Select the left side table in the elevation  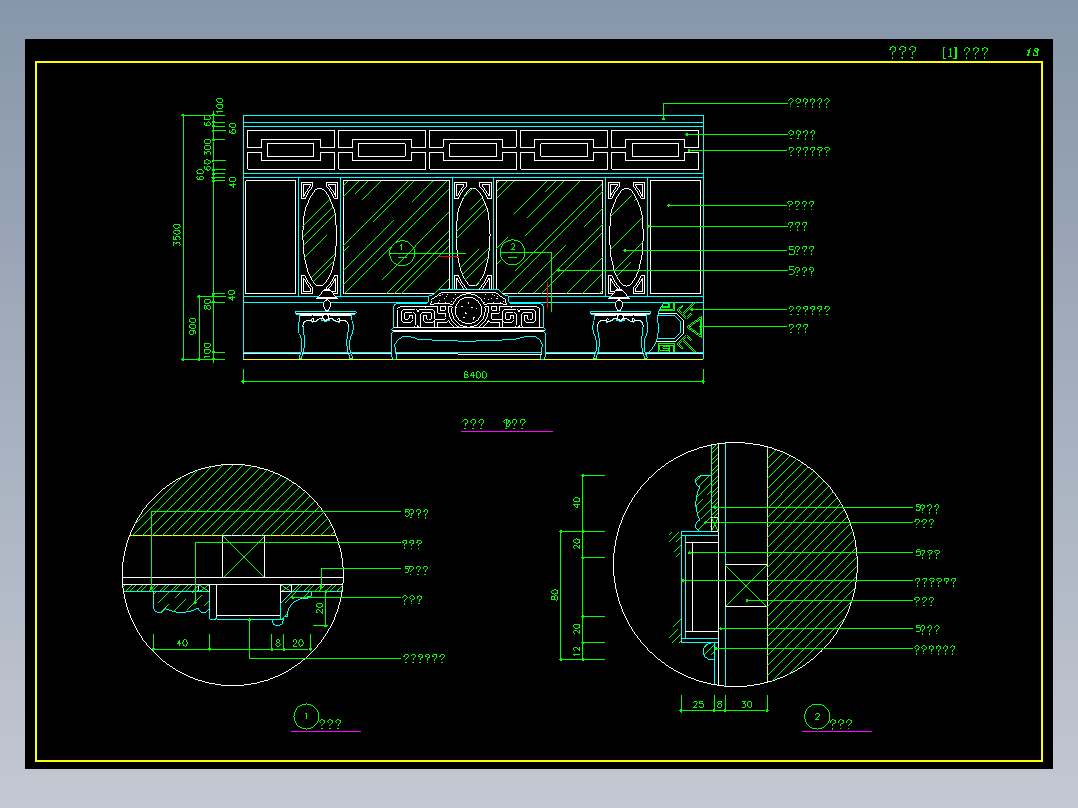pyautogui.click(x=326, y=334)
